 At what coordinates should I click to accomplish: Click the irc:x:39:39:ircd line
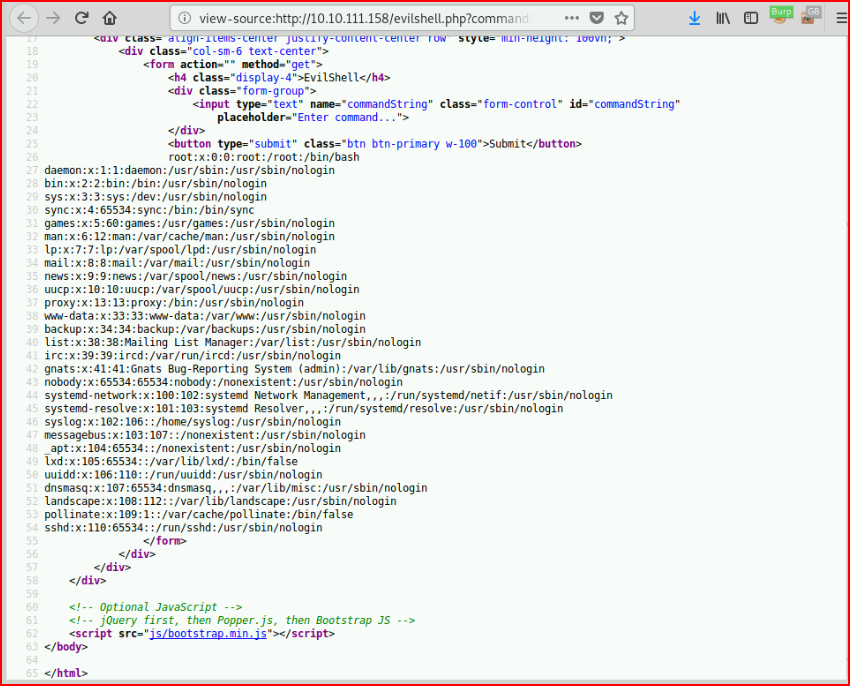click(x=192, y=356)
